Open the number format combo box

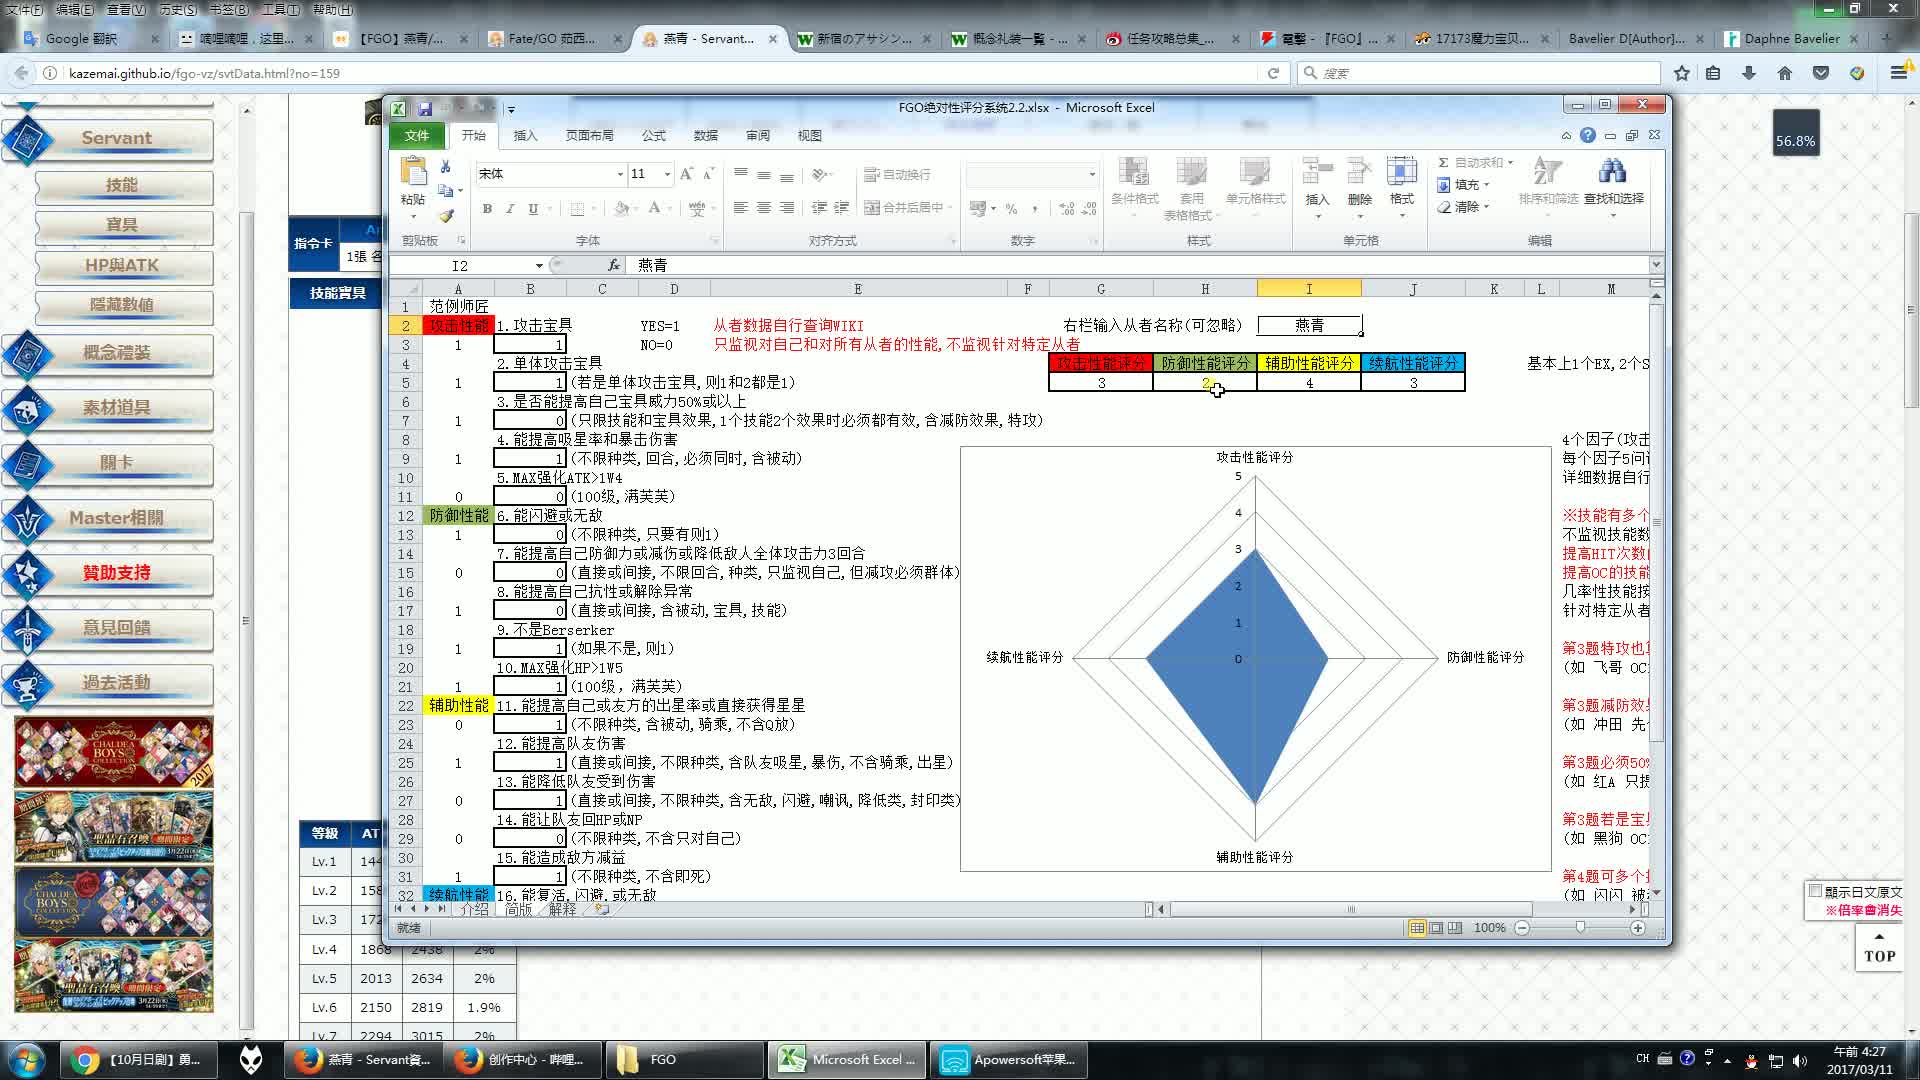(1031, 174)
